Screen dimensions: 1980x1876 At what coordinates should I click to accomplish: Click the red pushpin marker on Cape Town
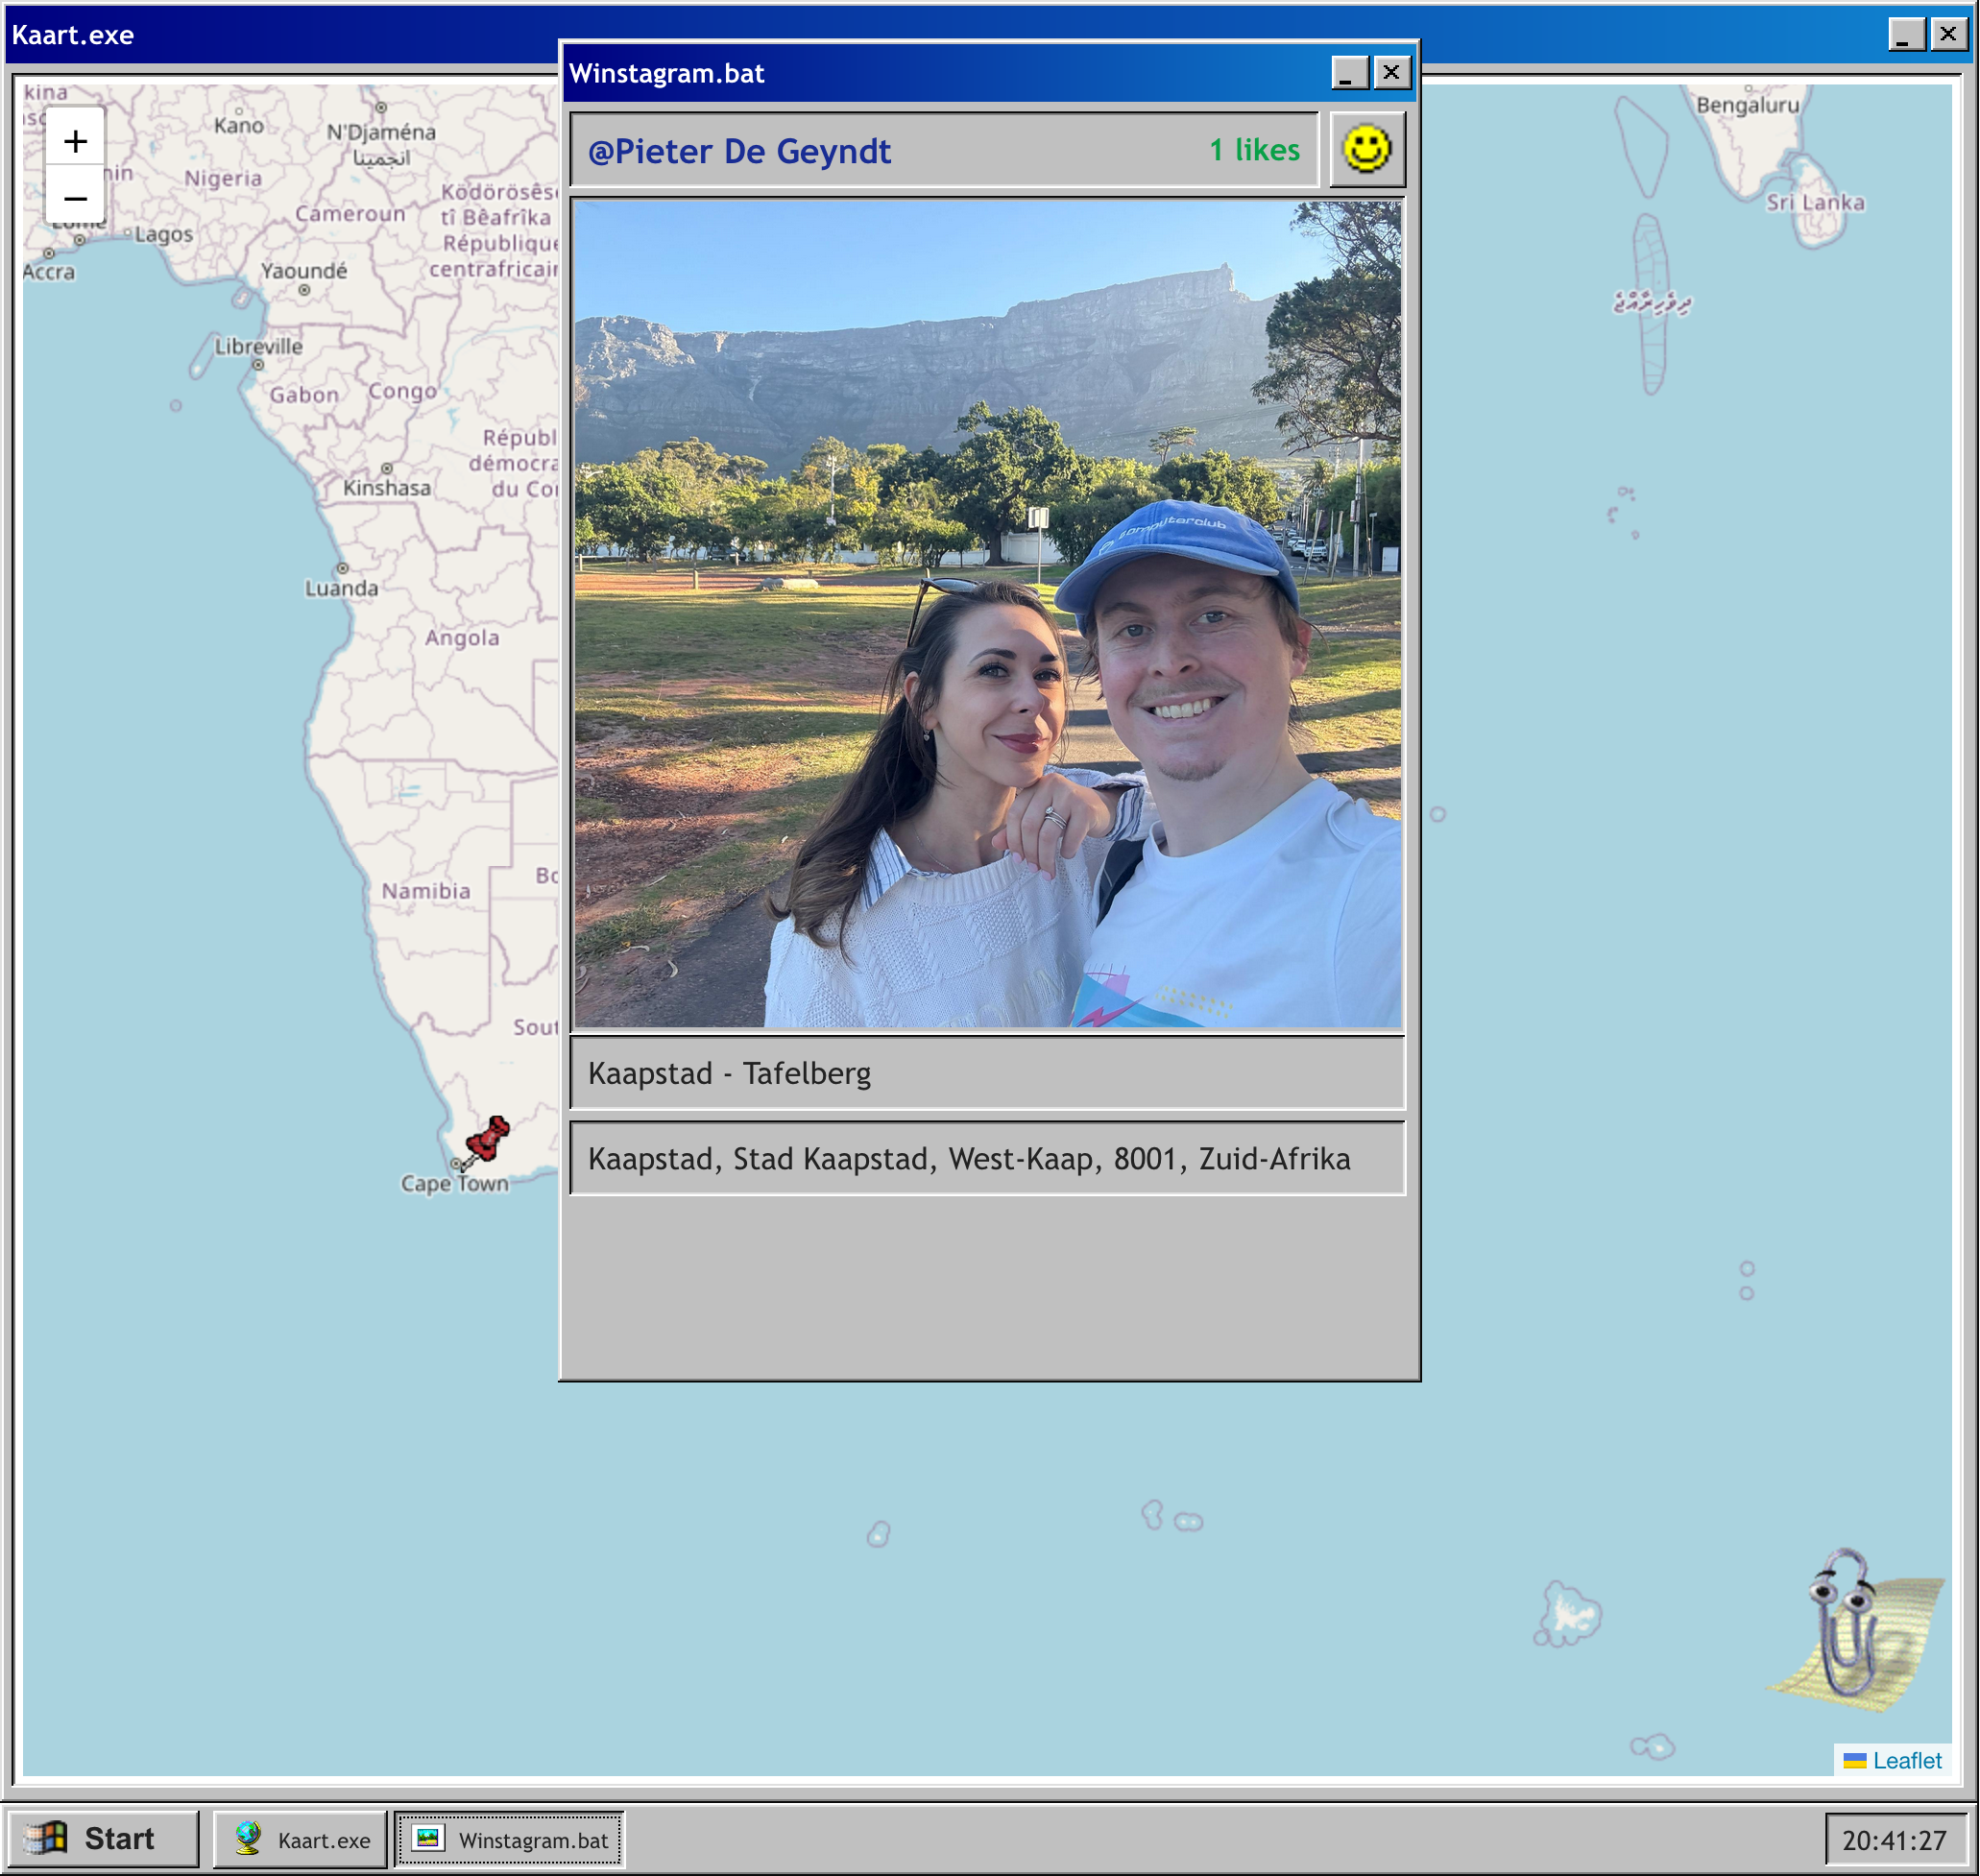point(487,1140)
